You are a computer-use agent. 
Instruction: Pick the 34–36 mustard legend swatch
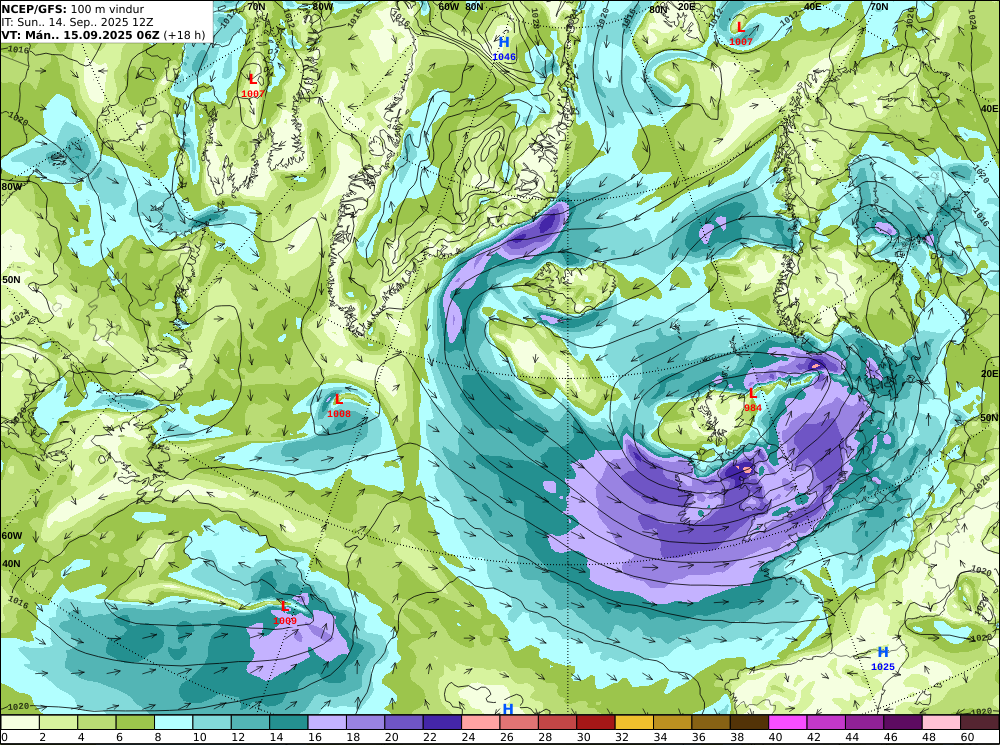tap(672, 722)
